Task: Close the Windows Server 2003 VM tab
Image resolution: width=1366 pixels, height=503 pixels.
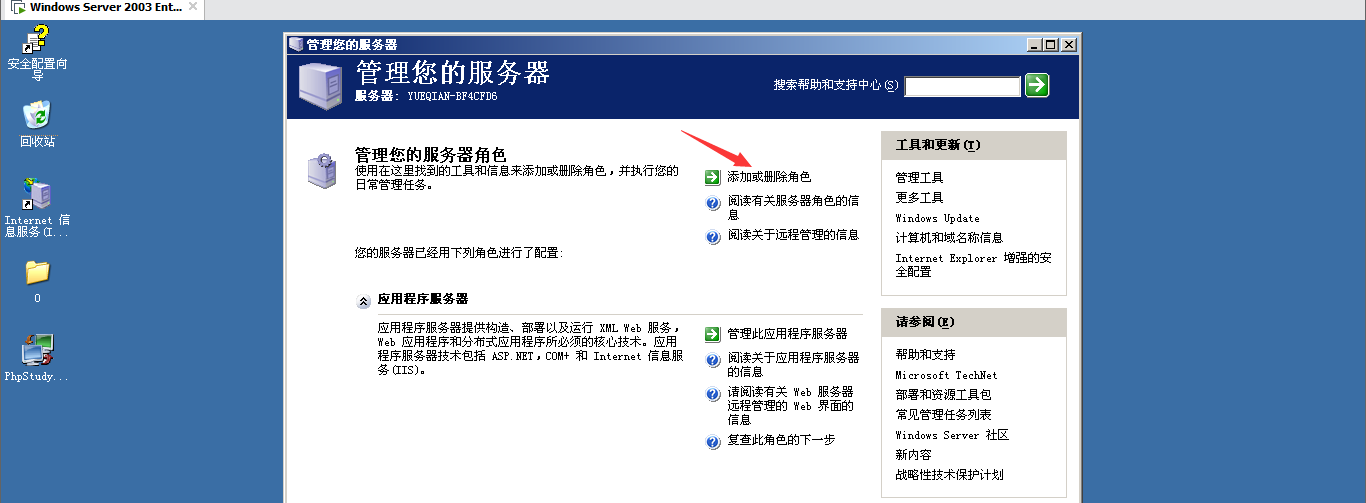Action: tap(193, 7)
